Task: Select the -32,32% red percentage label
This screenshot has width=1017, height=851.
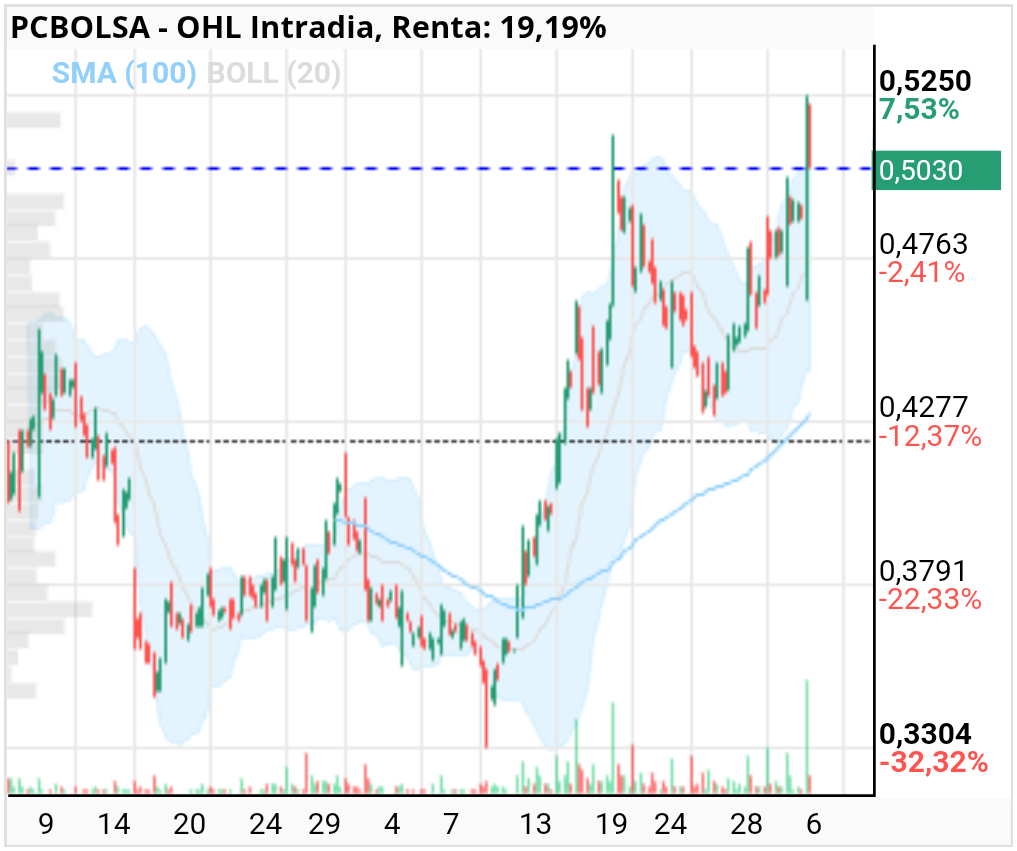Action: coord(933,762)
